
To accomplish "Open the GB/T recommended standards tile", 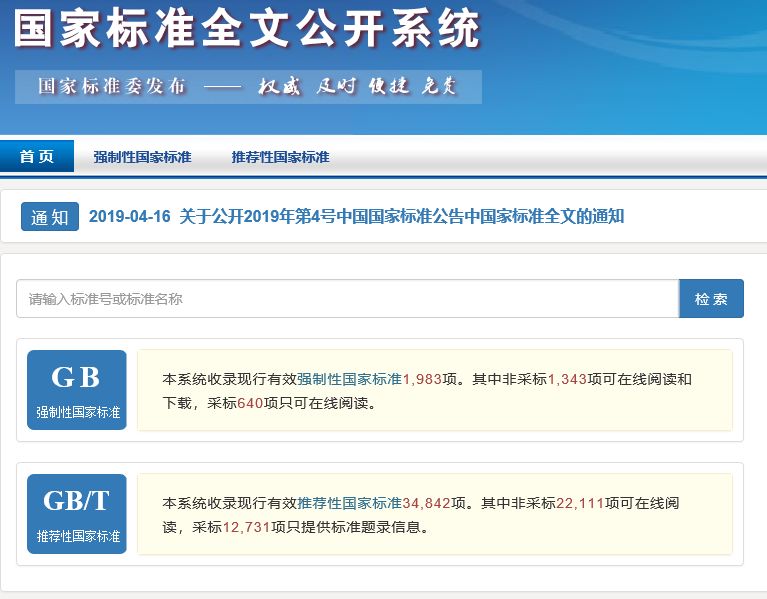I will tap(77, 514).
